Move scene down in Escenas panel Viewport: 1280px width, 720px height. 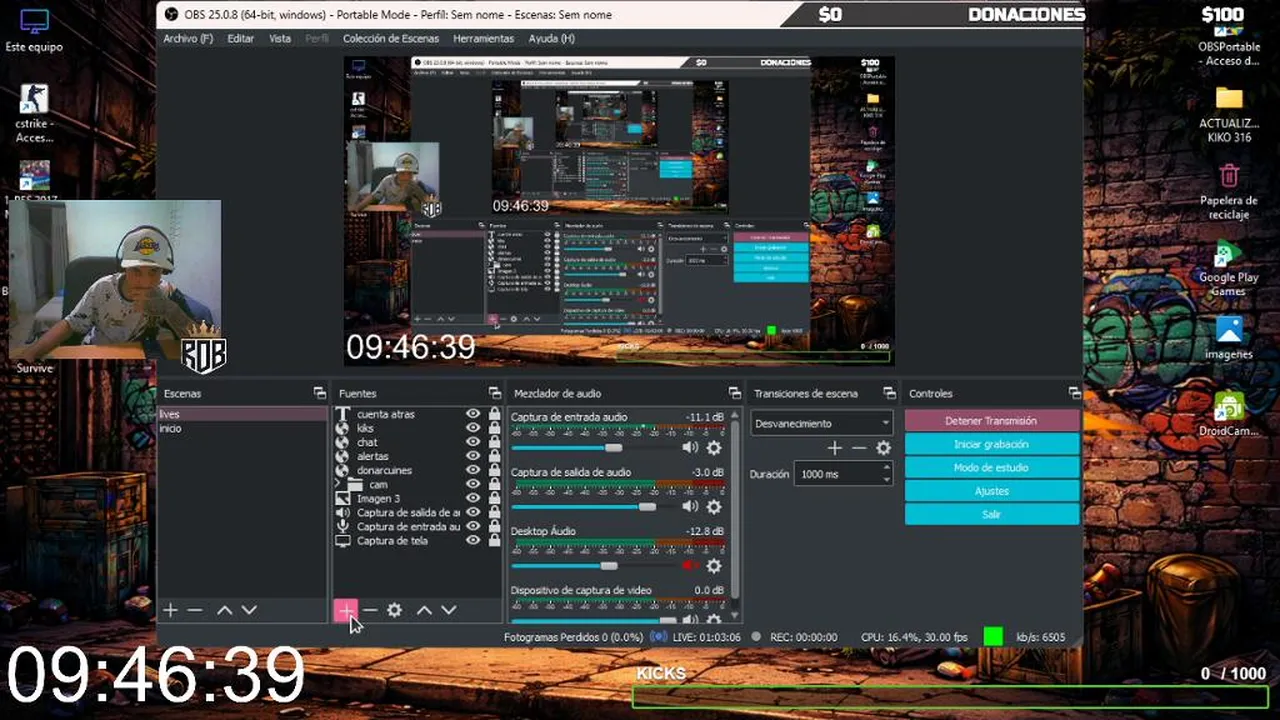point(249,610)
